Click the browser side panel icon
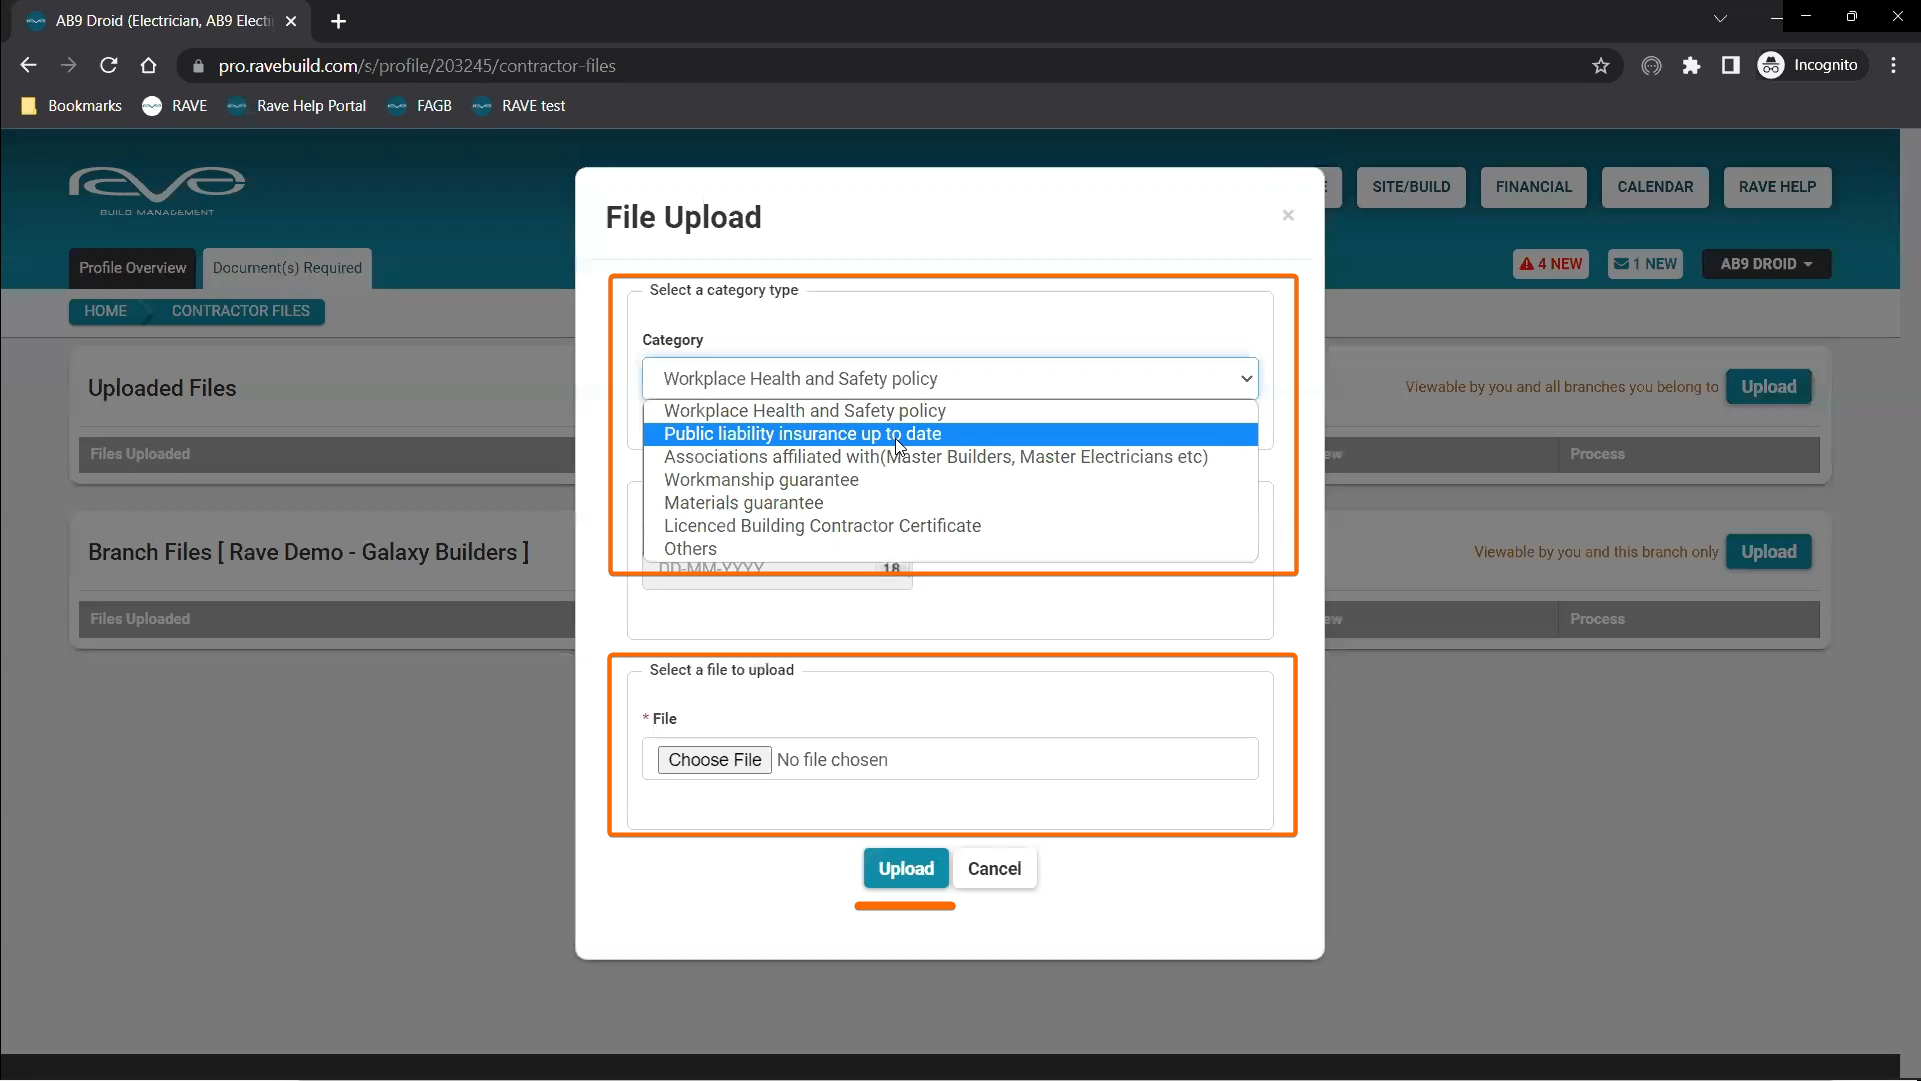The height and width of the screenshot is (1081, 1921). 1731,66
